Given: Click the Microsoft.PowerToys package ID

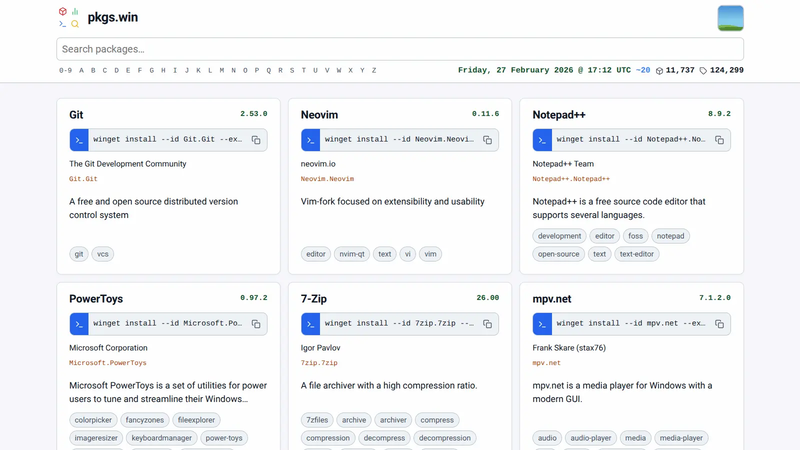Looking at the screenshot, I should [108, 363].
